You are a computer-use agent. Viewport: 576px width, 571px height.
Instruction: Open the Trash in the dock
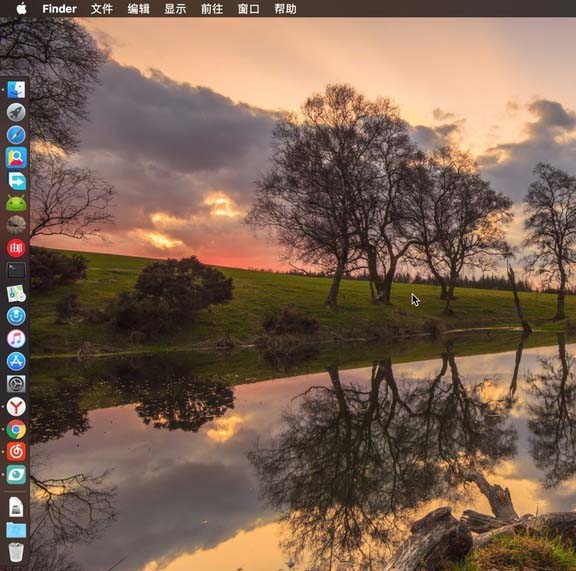click(x=16, y=552)
